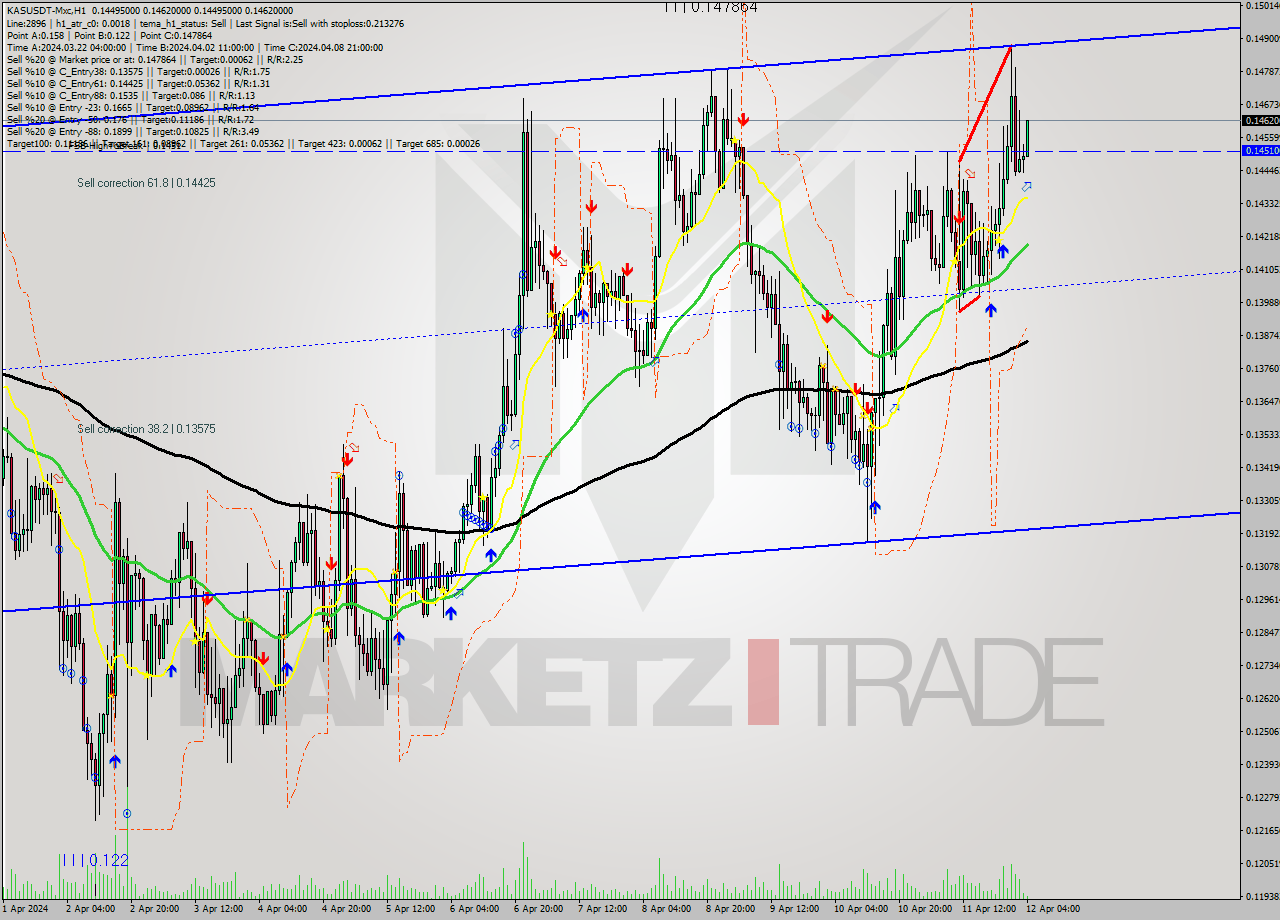The image size is (1280, 920).
Task: Click the 0.12393 price axis label
Action: (1263, 765)
